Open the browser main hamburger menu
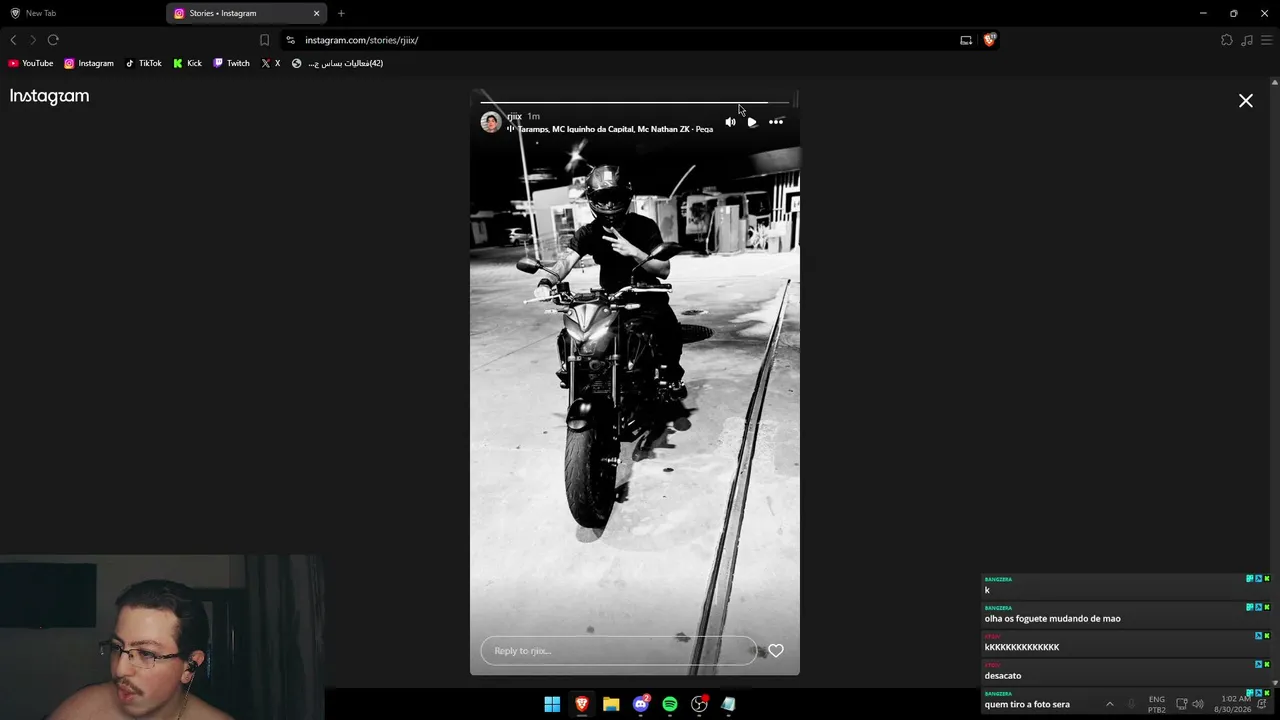The height and width of the screenshot is (720, 1280). click(1267, 40)
